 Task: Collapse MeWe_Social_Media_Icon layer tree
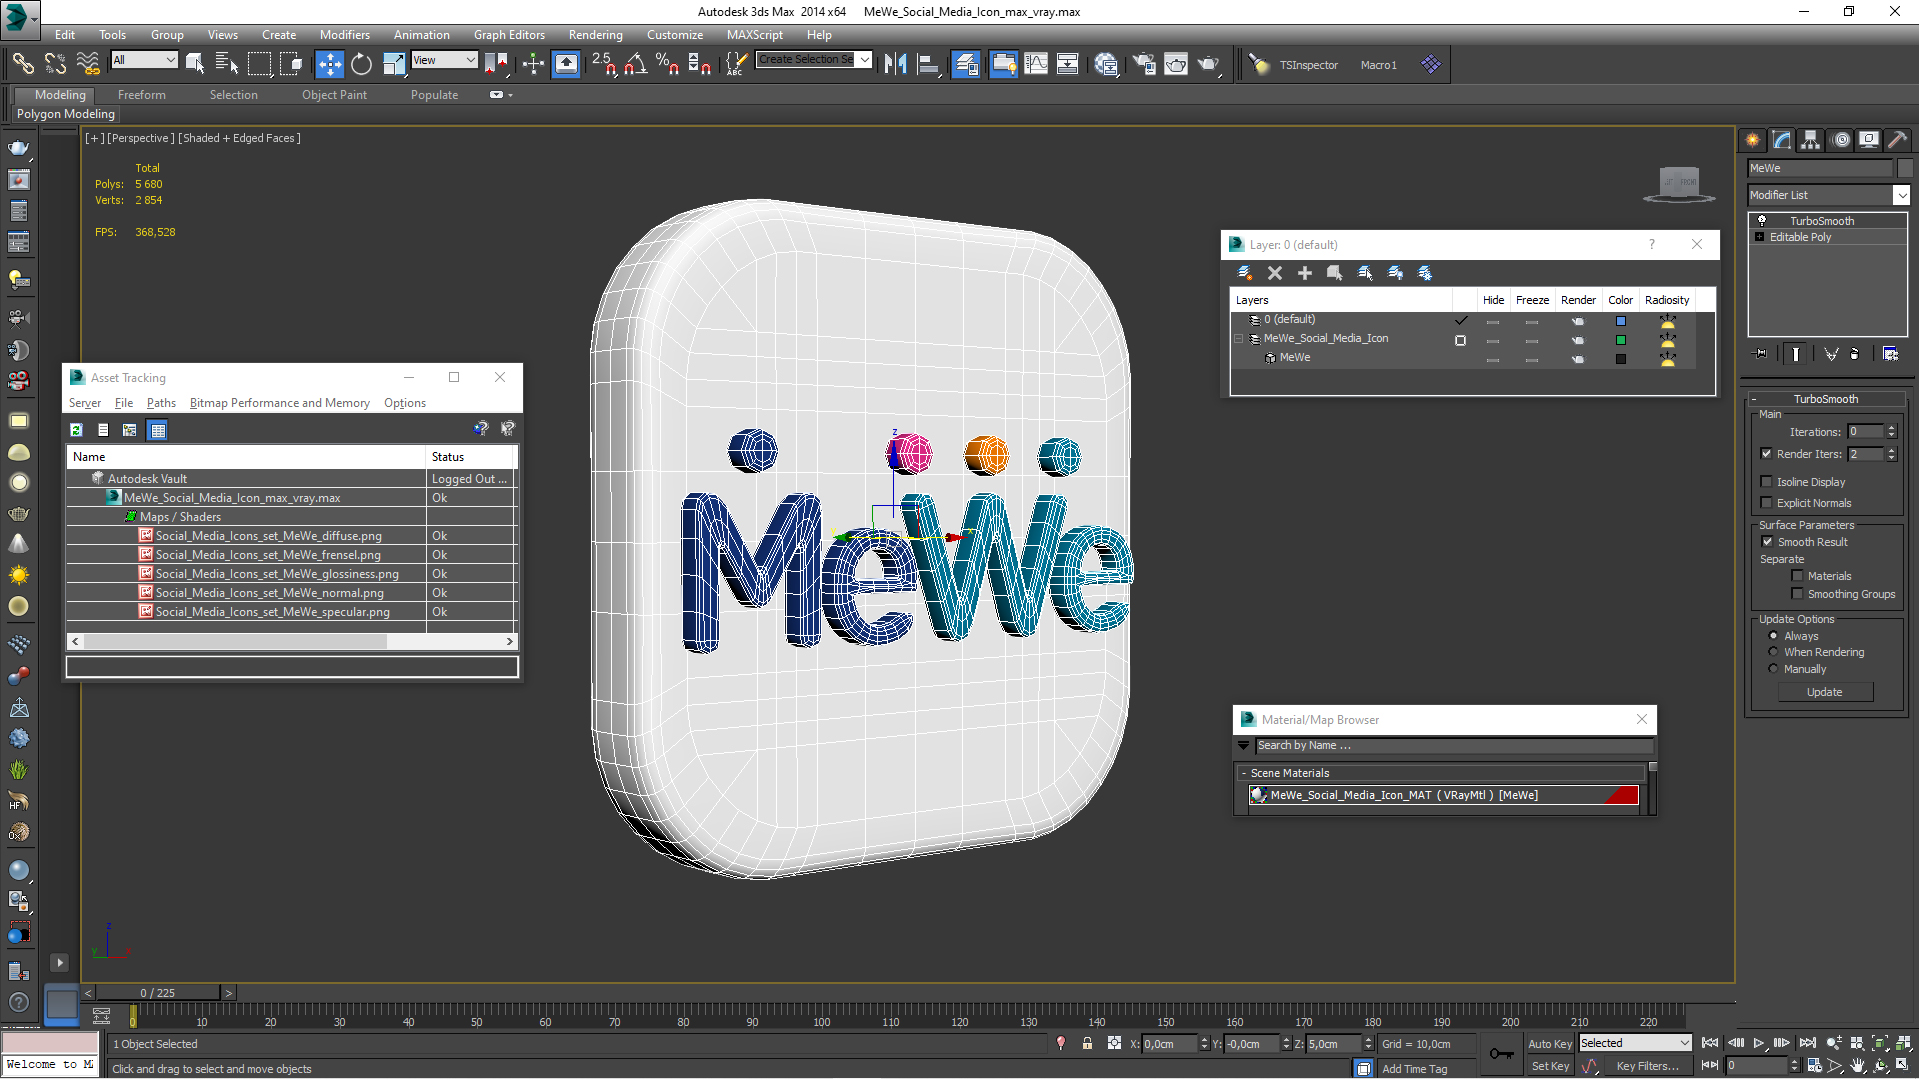(x=1239, y=339)
